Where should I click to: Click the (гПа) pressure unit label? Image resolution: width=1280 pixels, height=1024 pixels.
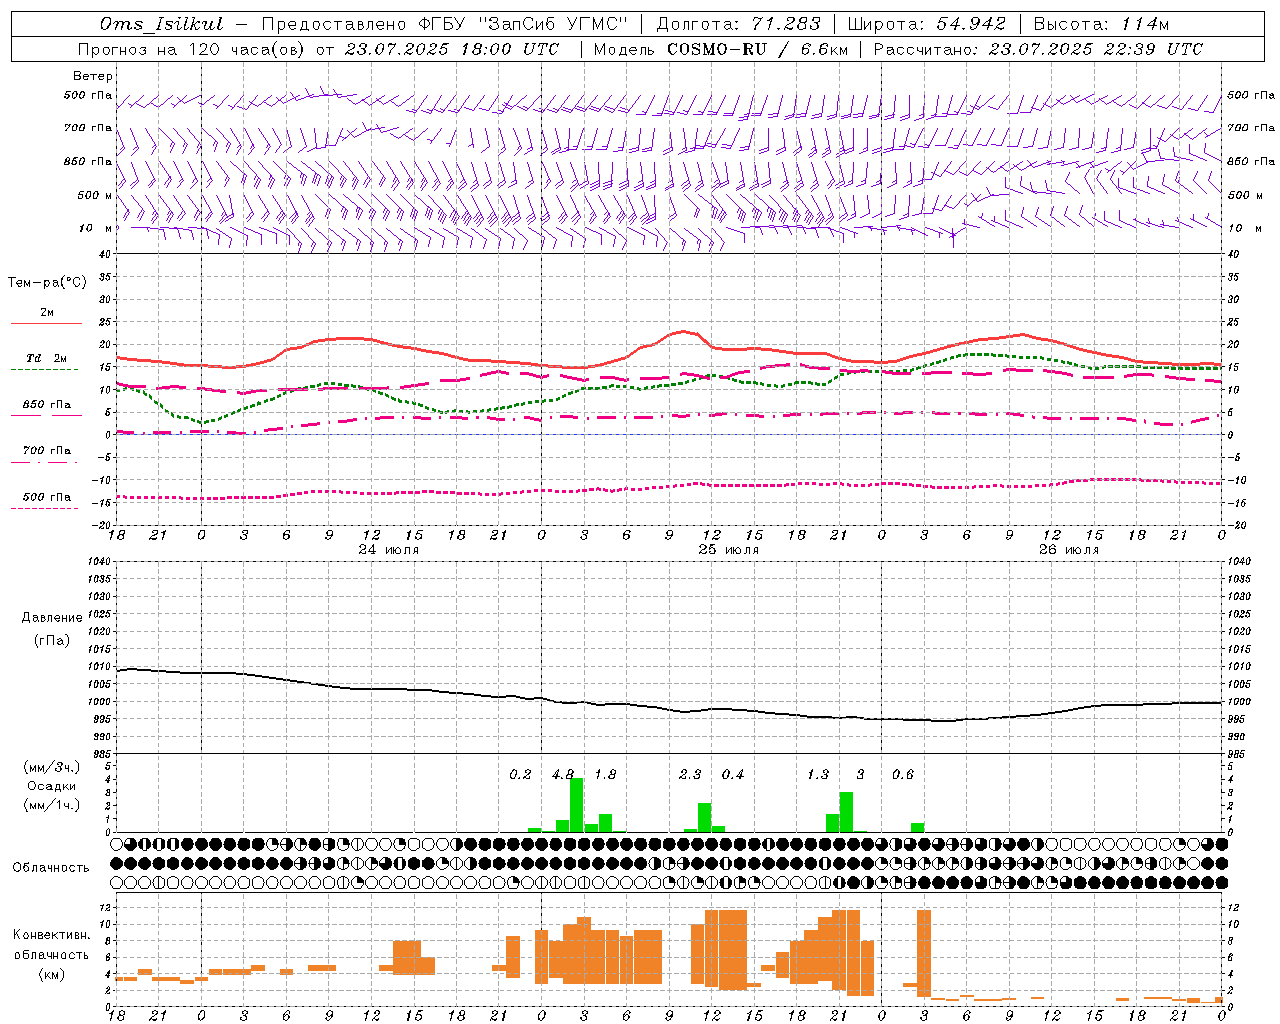(x=52, y=641)
